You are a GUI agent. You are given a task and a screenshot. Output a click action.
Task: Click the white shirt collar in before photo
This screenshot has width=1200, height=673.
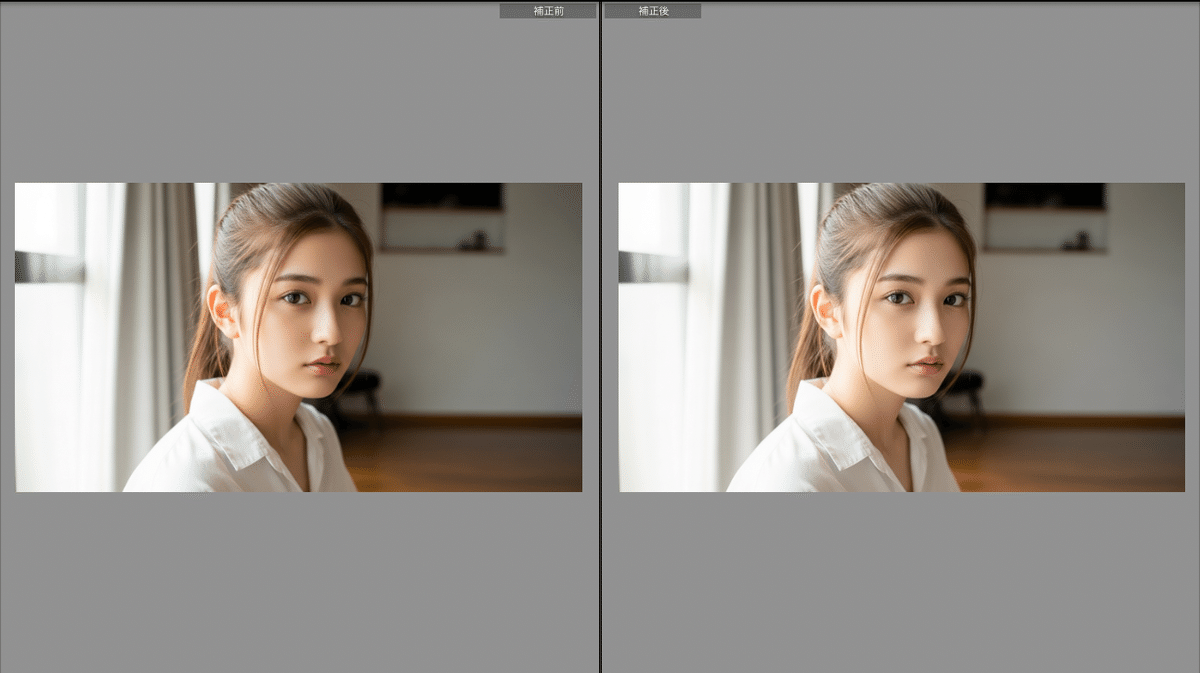(x=225, y=432)
